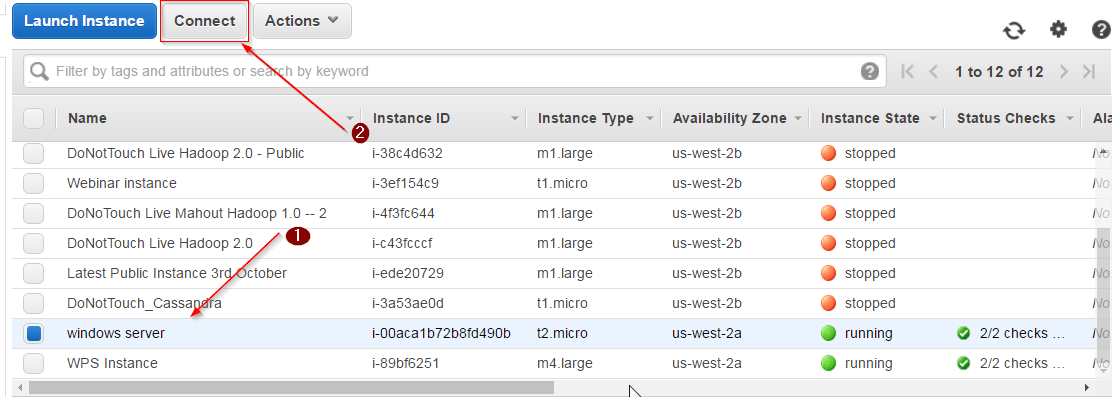Open Instance ID column filter arrow

515,118
